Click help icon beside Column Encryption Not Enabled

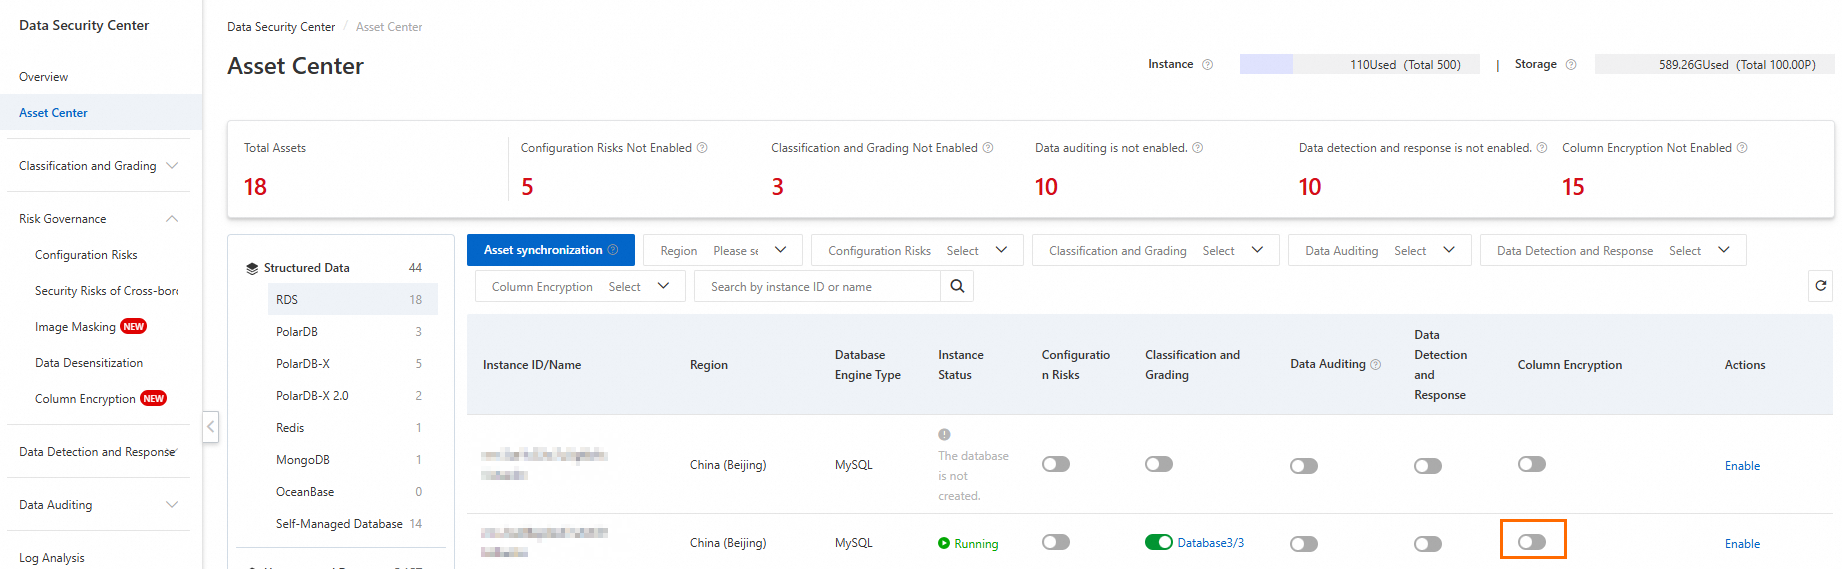click(1742, 148)
